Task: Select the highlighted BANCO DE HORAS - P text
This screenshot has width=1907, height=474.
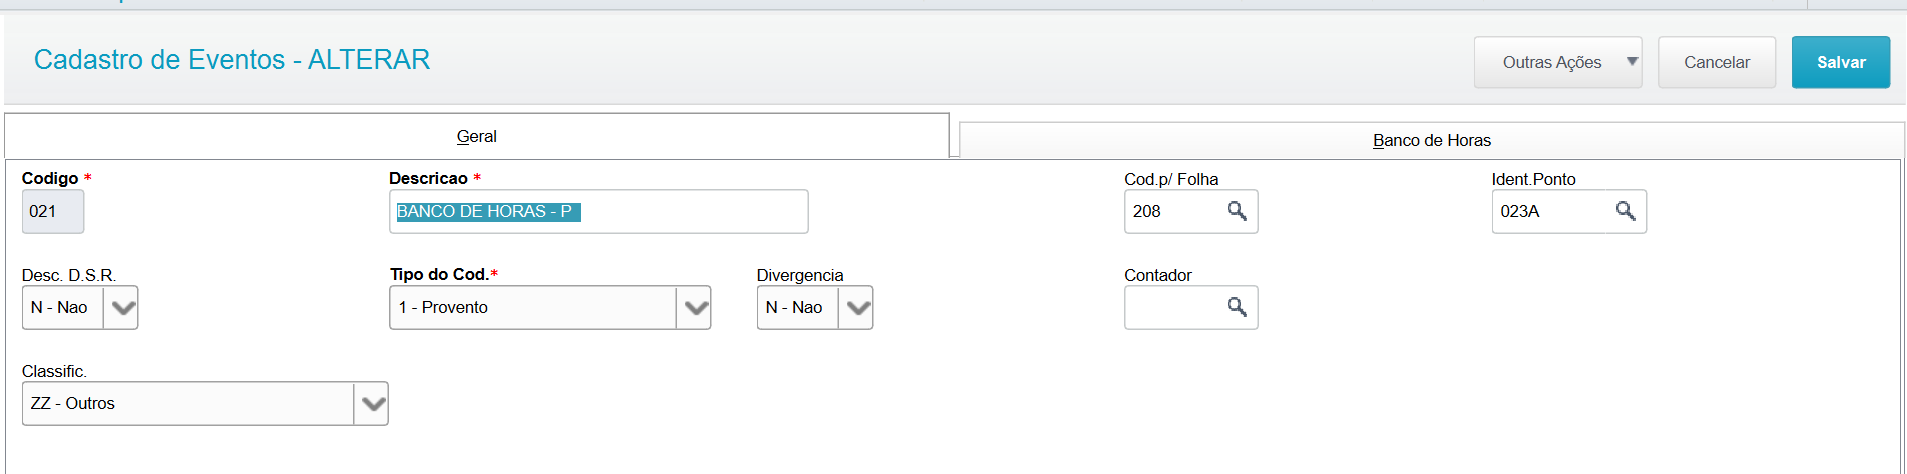Action: pyautogui.click(x=488, y=212)
